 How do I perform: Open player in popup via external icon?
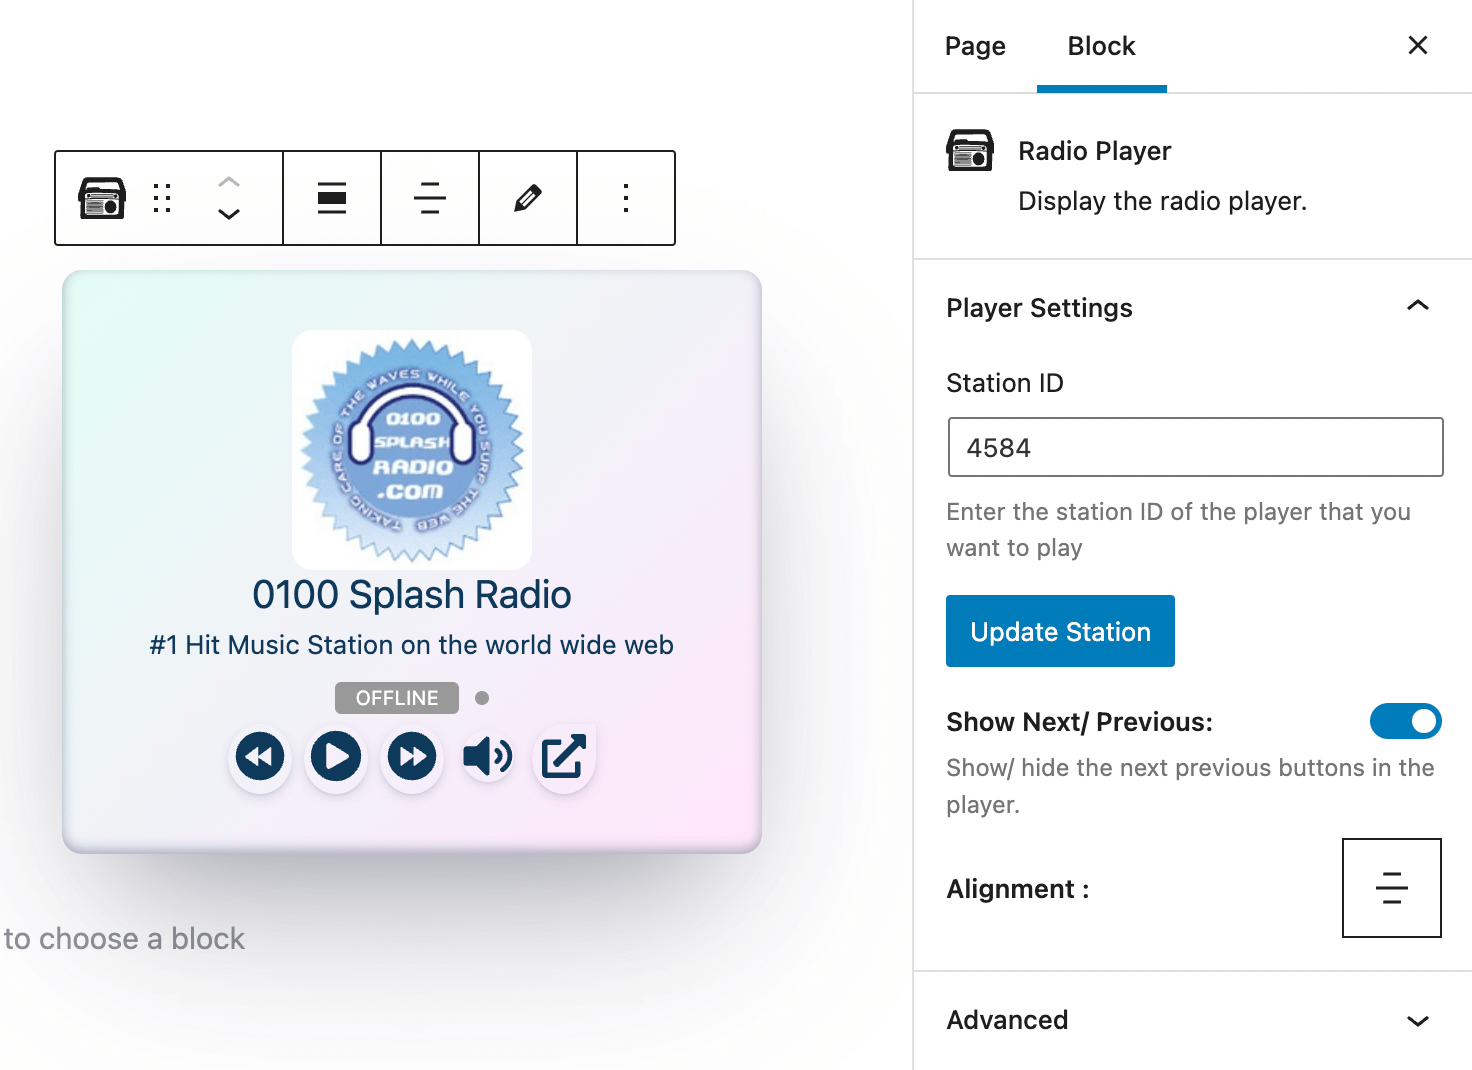564,757
